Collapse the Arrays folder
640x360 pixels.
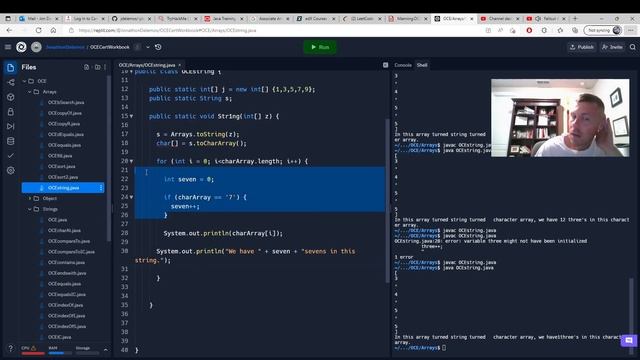tap(30, 92)
